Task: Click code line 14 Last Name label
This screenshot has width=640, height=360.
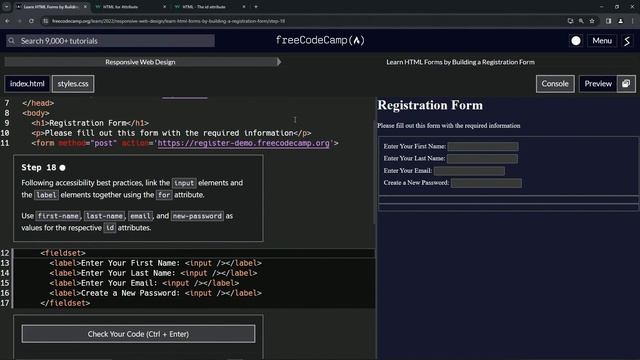Action: [153, 273]
